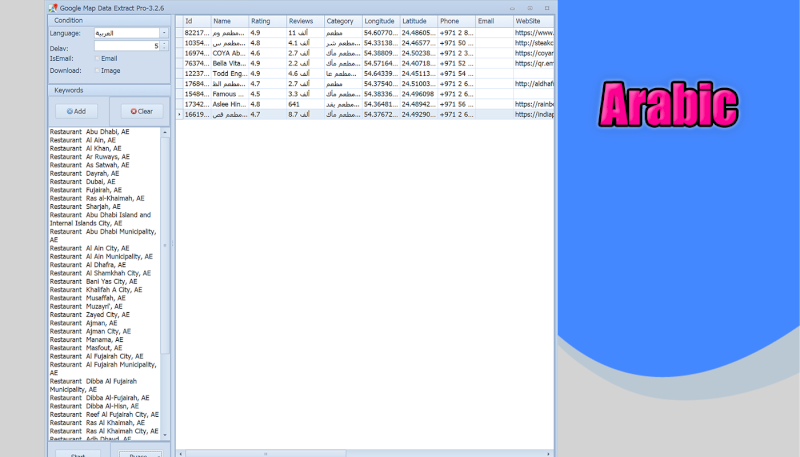Sort by the Rating column header

265,21
